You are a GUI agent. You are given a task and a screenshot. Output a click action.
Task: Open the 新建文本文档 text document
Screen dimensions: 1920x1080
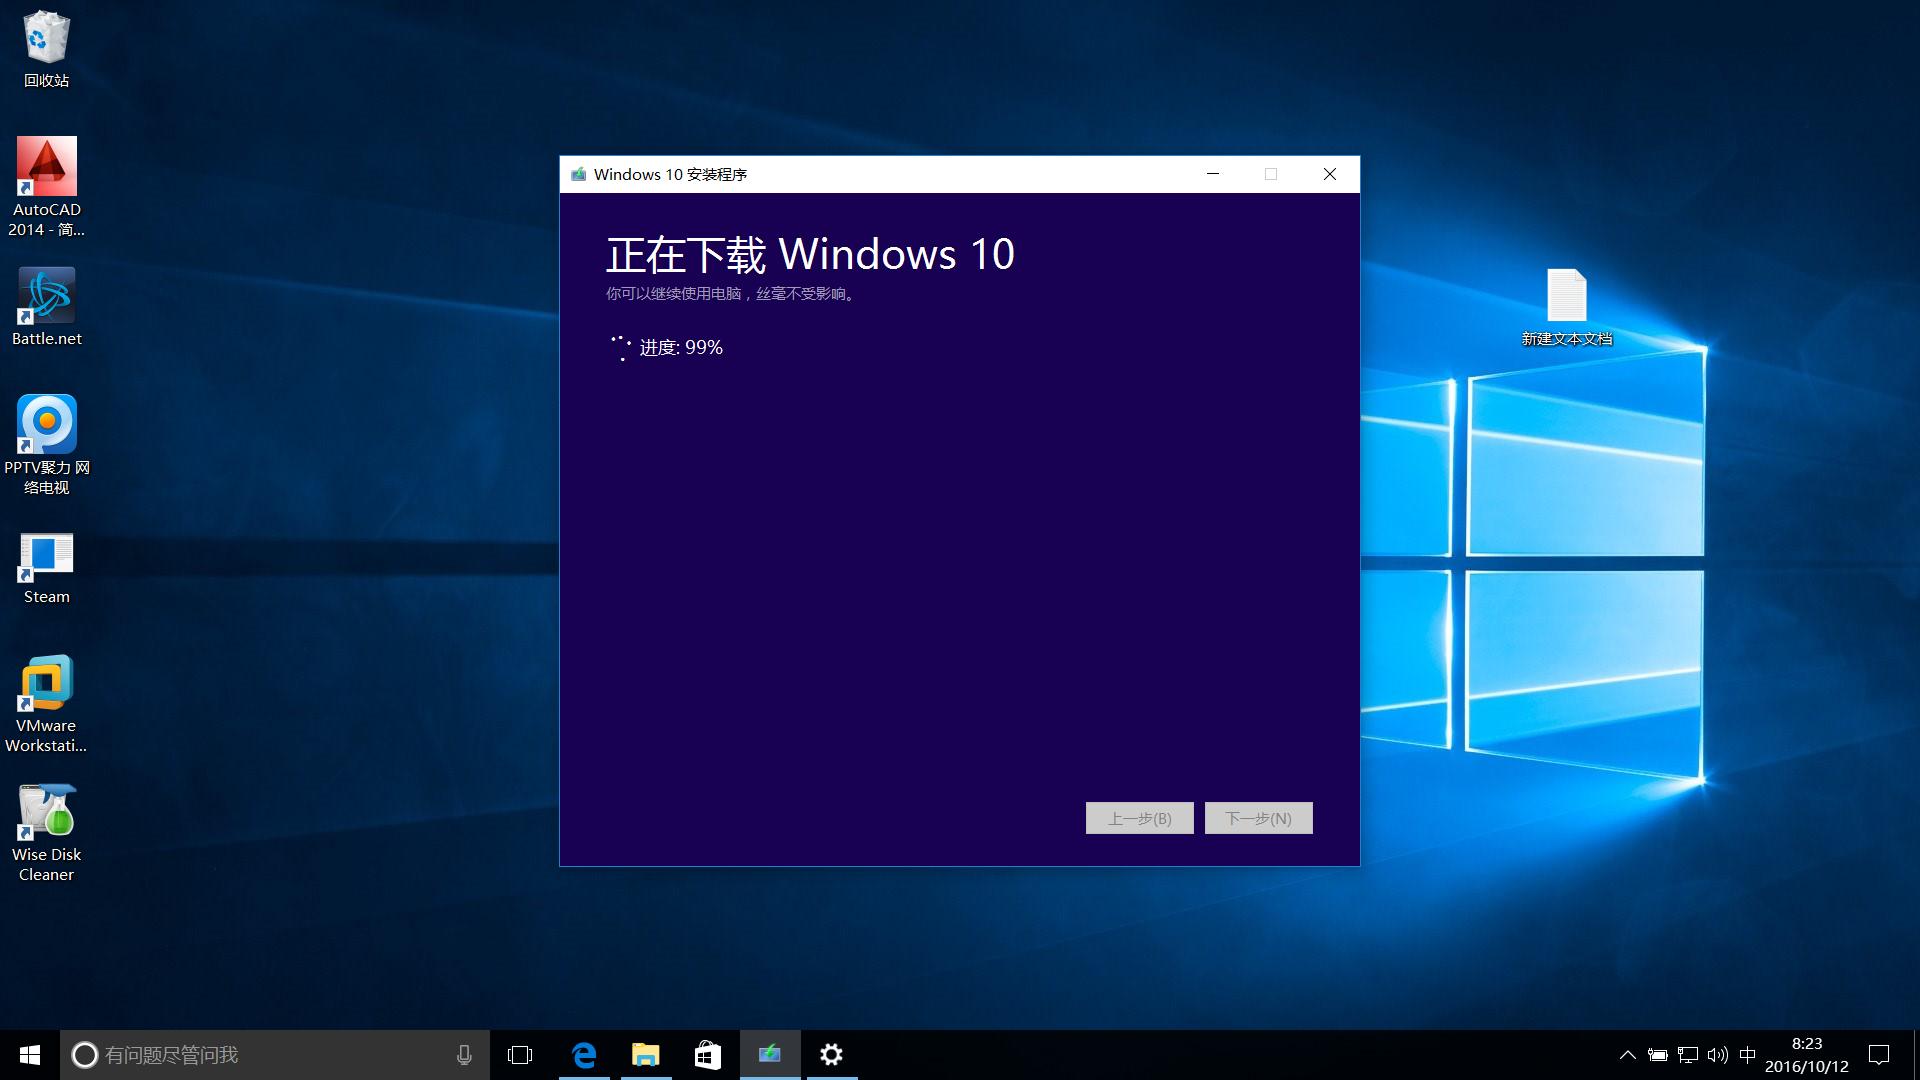(x=1566, y=295)
